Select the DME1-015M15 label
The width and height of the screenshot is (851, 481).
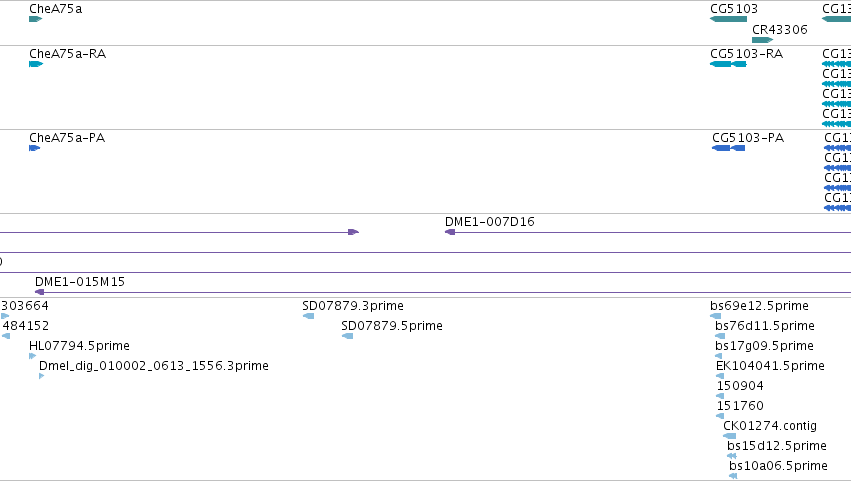(x=80, y=282)
